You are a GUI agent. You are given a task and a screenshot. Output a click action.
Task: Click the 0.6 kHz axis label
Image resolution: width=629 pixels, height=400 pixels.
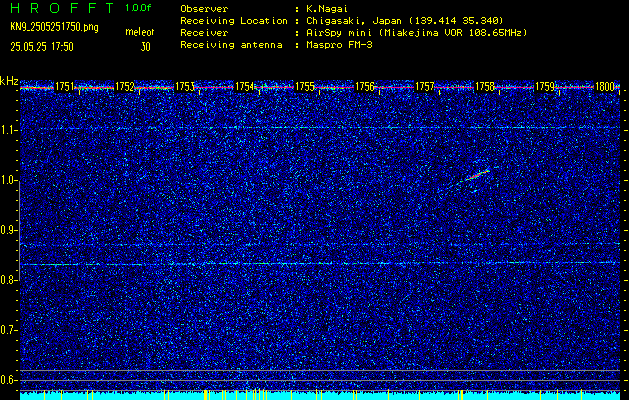[9, 380]
